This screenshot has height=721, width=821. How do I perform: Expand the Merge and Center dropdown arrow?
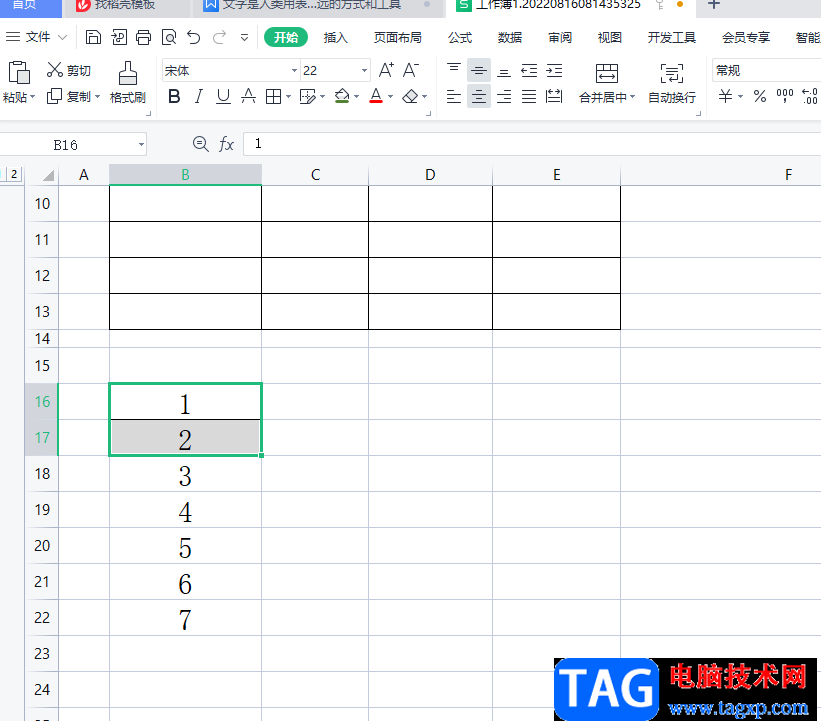633,97
